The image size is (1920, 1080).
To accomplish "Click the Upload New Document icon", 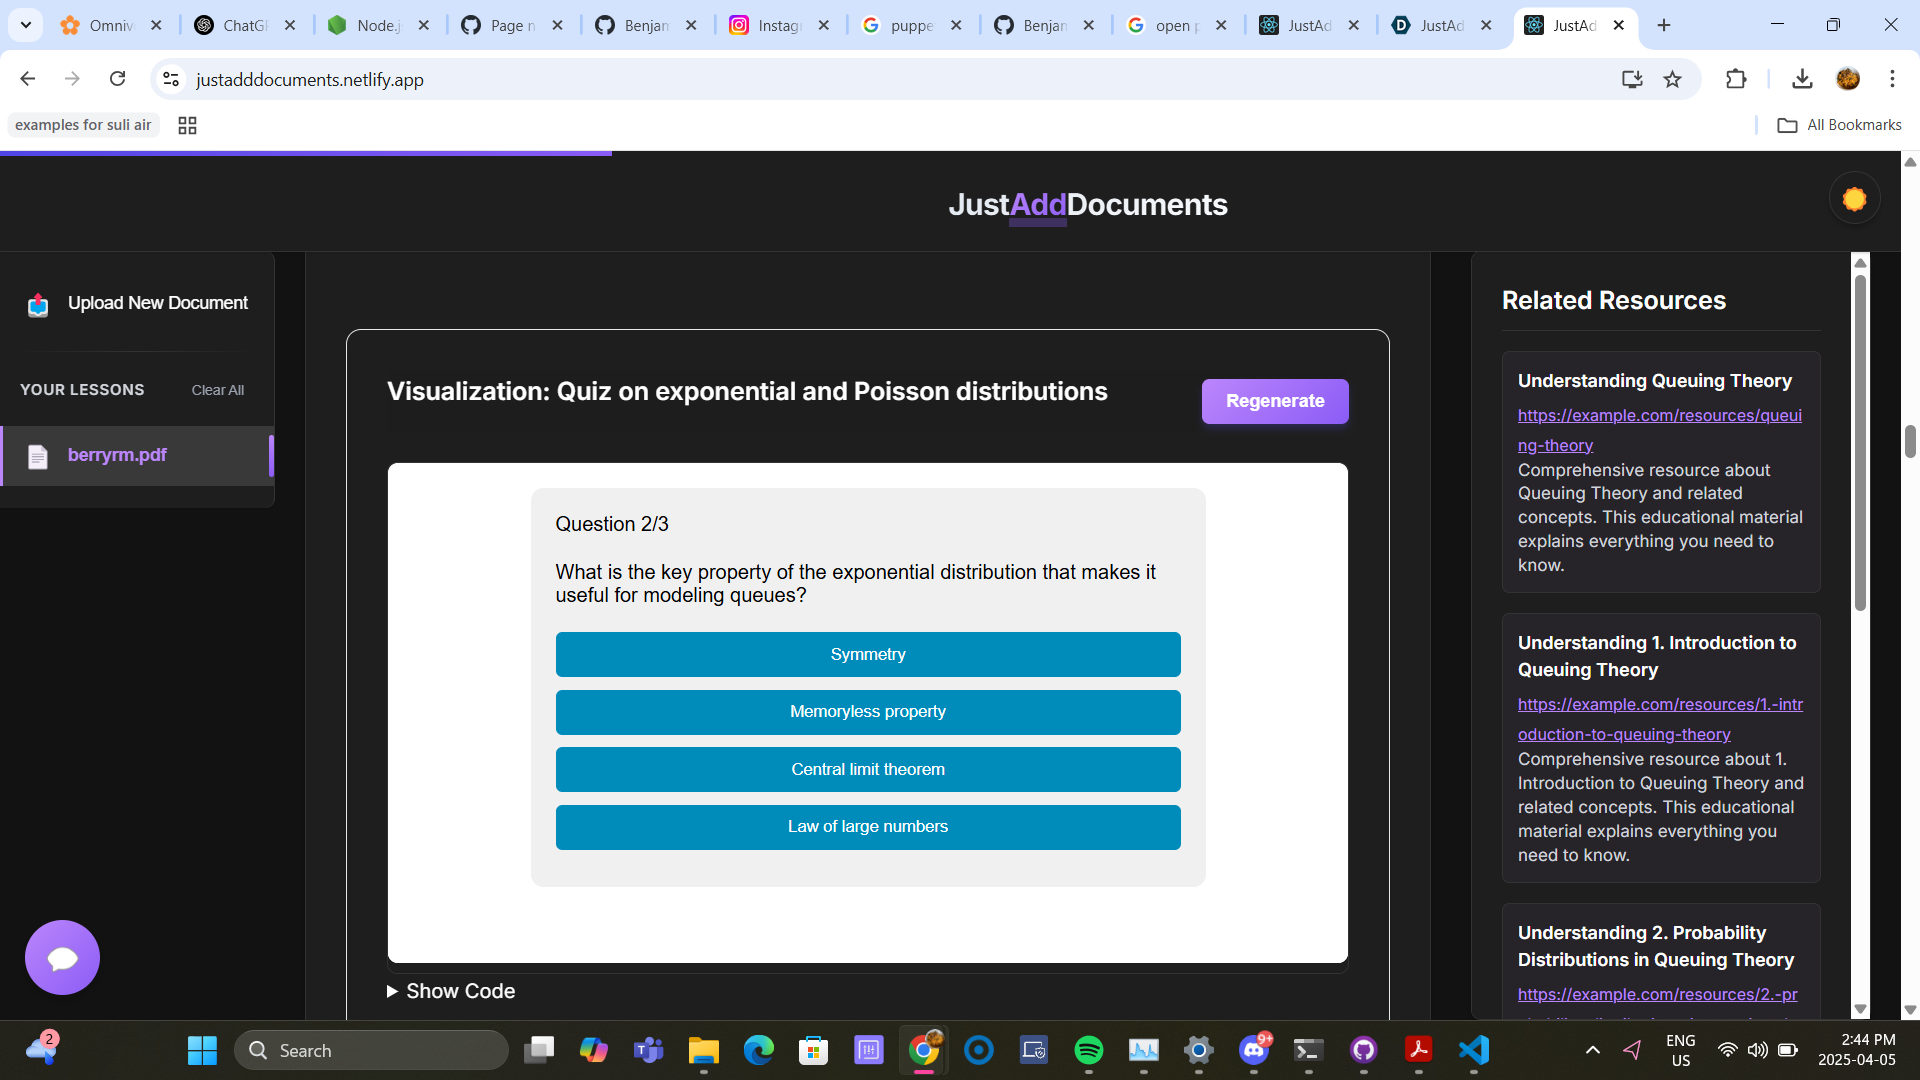I will click(38, 304).
